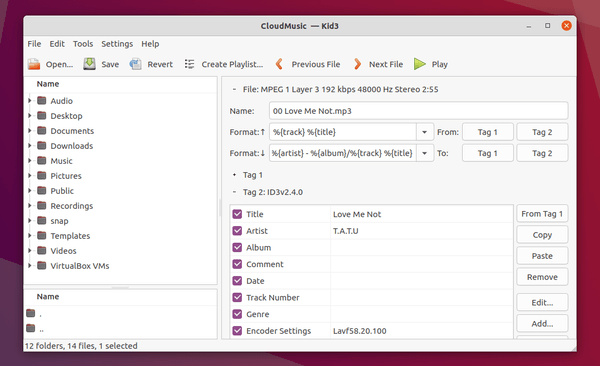
Task: Click the Templates folder icon
Action: (x=42, y=235)
